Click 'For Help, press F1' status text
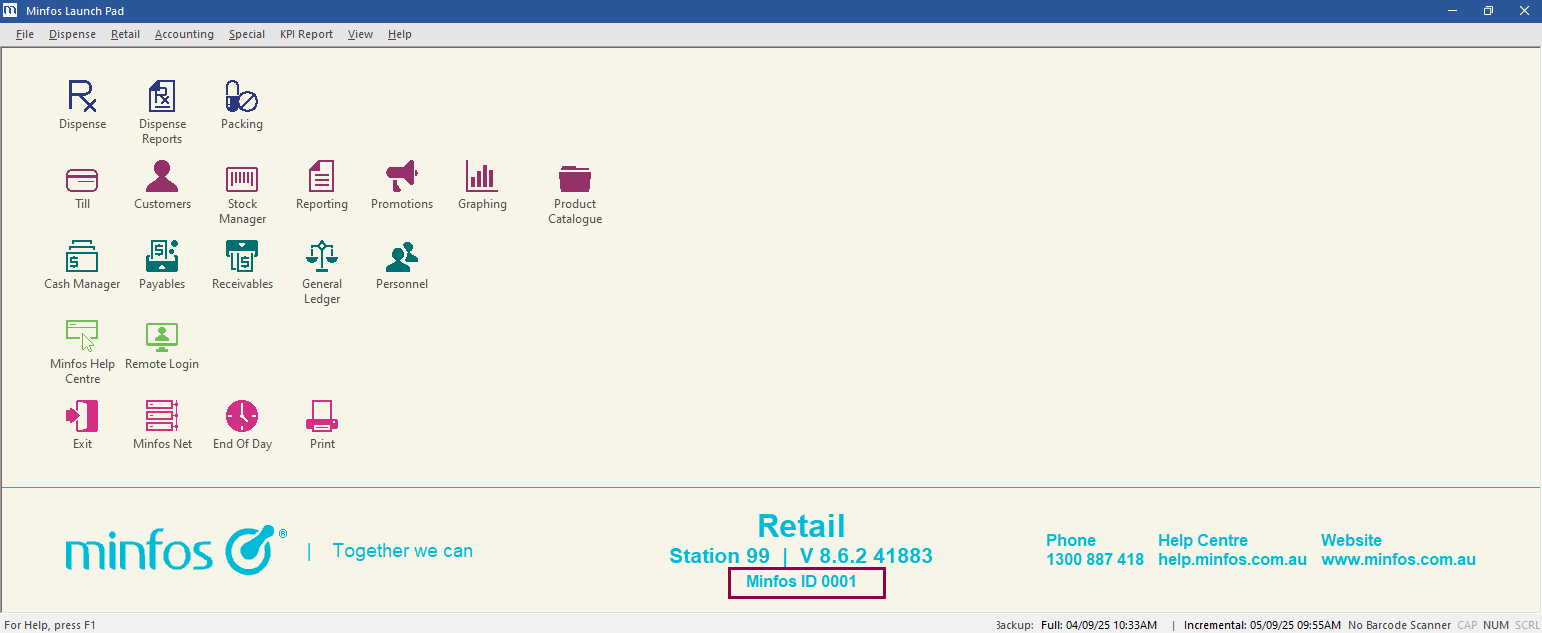This screenshot has height=633, width=1542. coord(50,625)
